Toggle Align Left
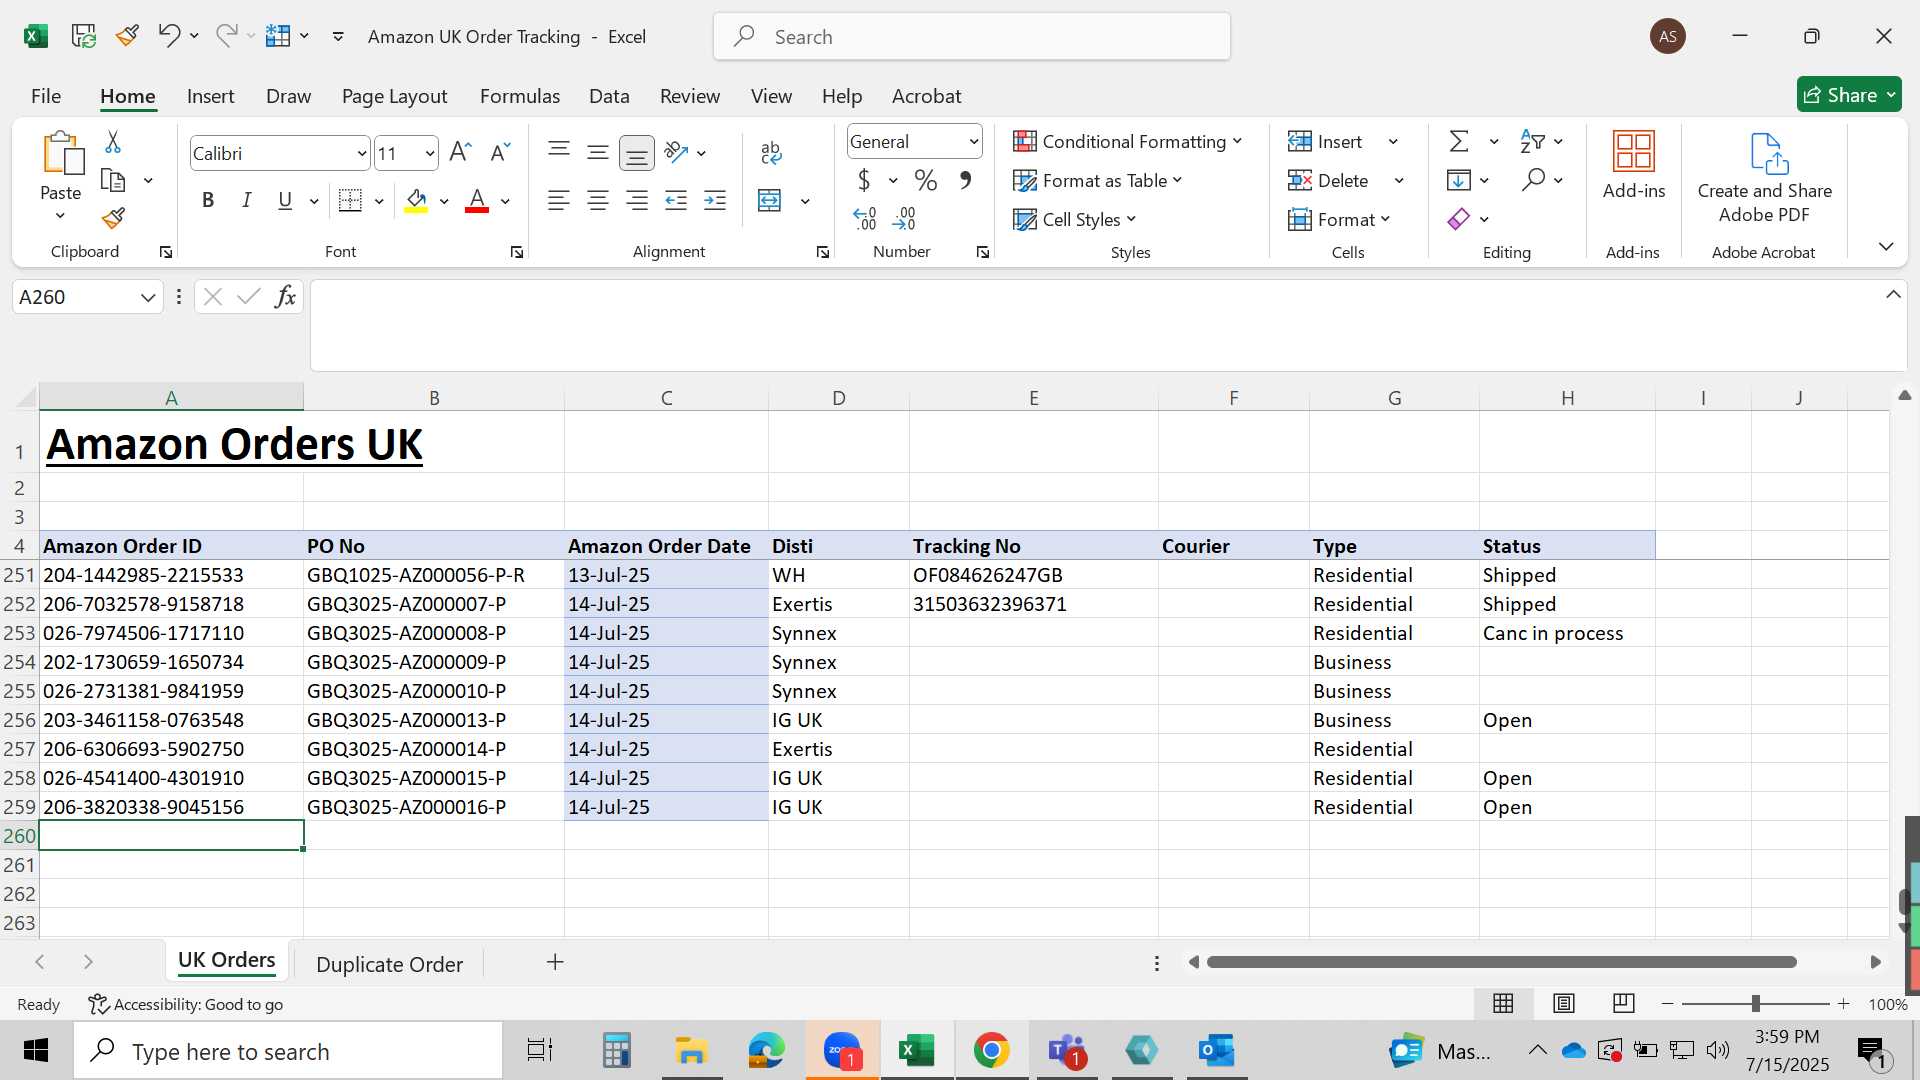The height and width of the screenshot is (1080, 1920). (559, 200)
